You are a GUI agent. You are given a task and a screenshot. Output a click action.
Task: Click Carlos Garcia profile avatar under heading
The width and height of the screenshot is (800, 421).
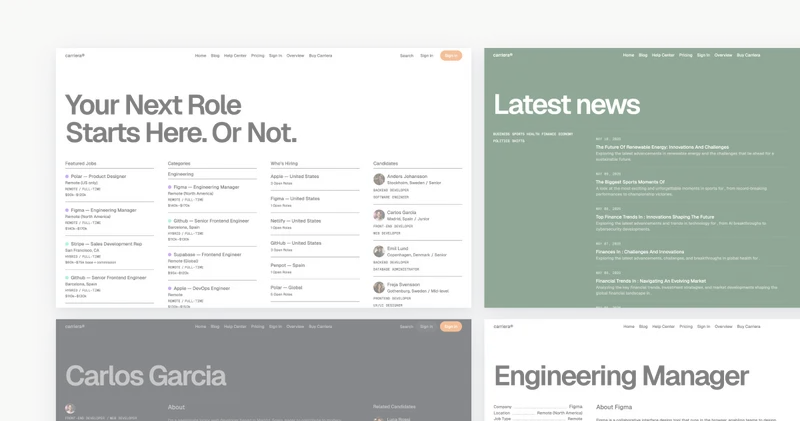coord(70,409)
